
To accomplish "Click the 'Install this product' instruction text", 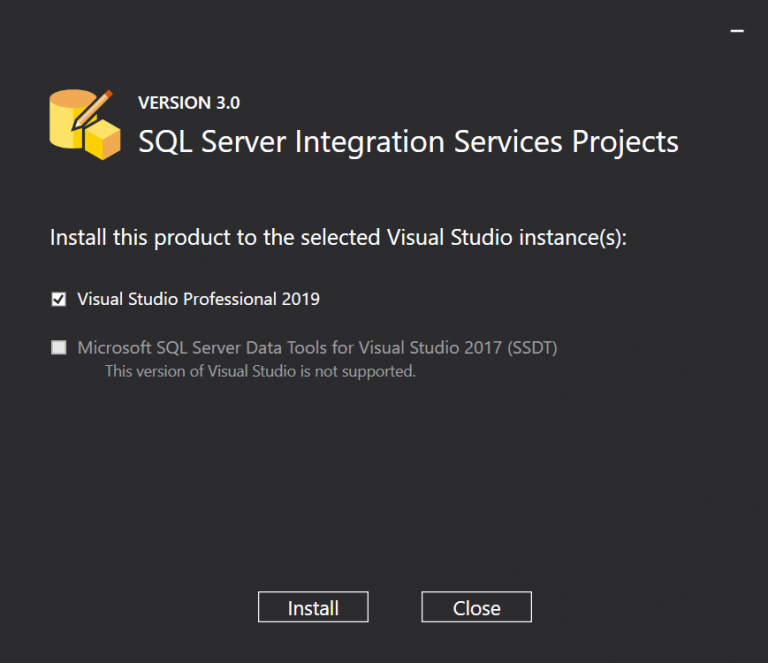I will 338,237.
